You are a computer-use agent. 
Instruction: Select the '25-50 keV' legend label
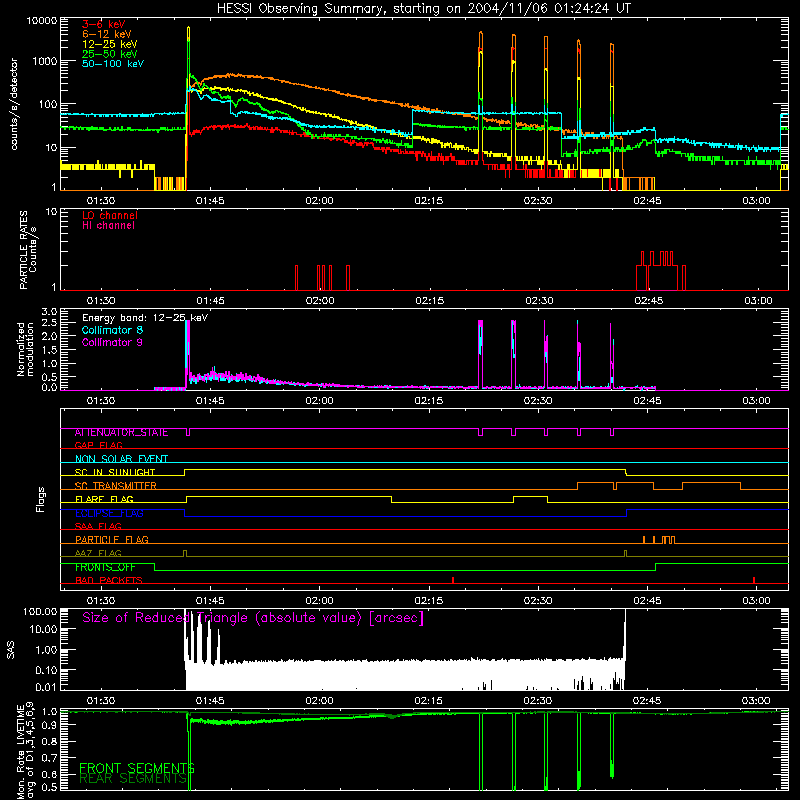pos(110,54)
